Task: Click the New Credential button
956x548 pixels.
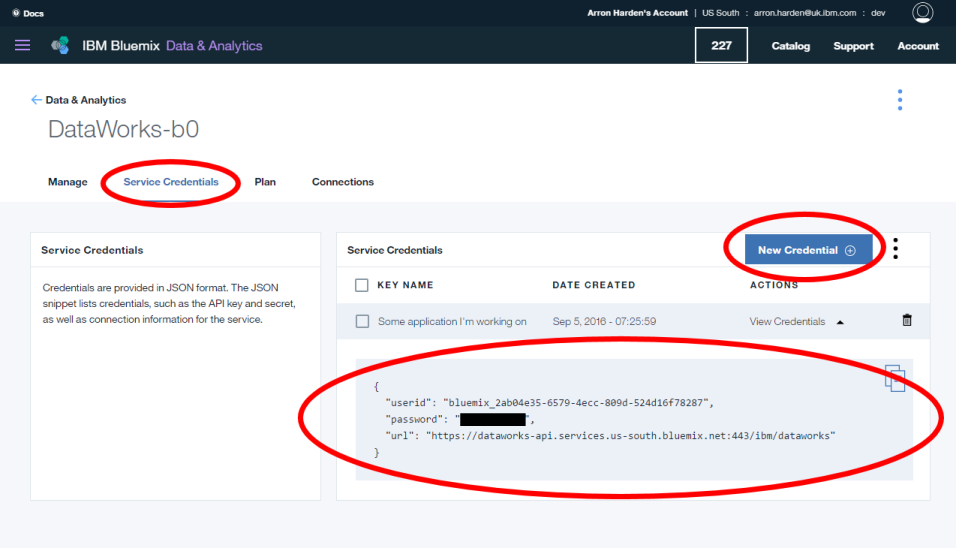Action: pos(808,250)
